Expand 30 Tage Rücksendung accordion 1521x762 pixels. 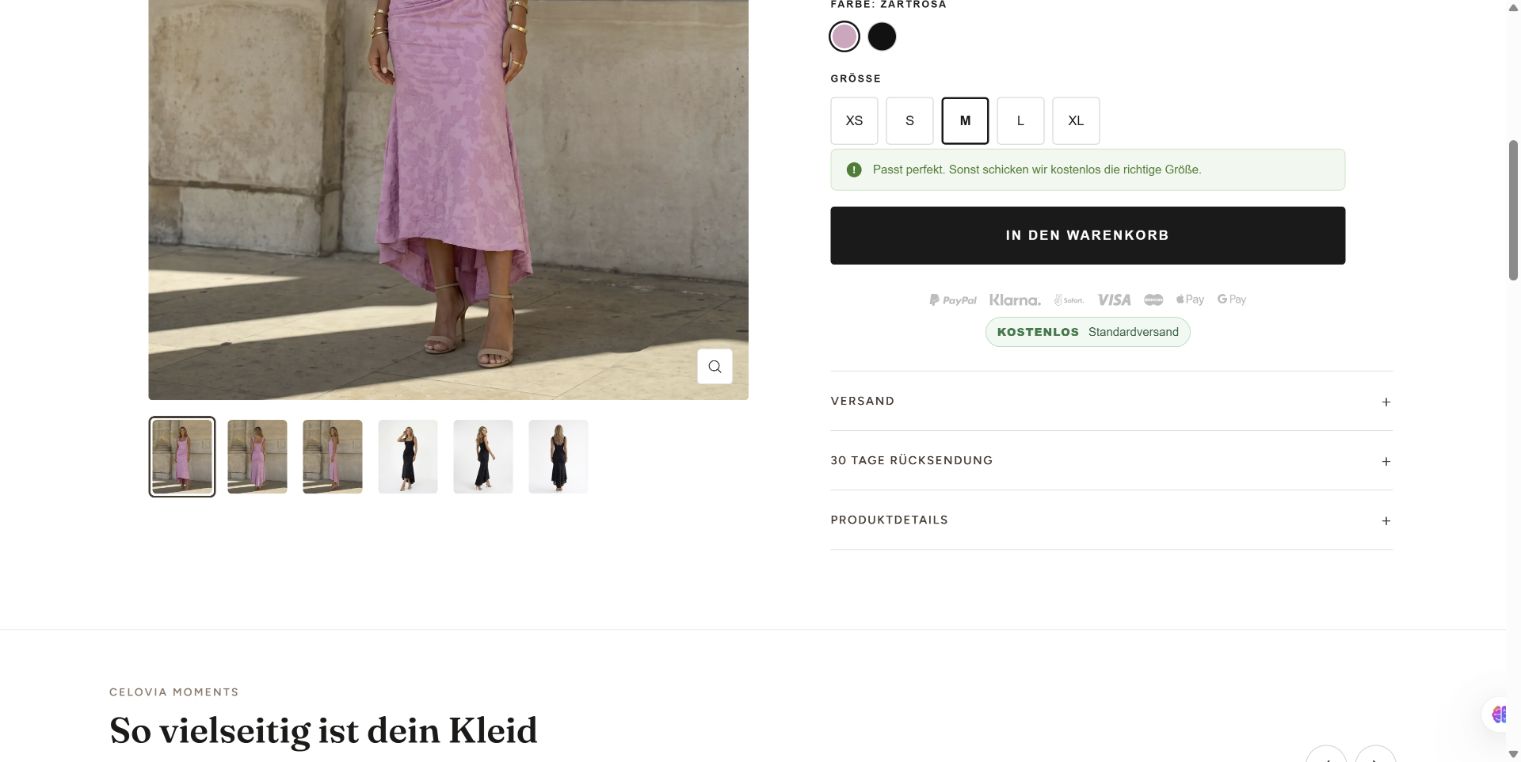[x=1111, y=460]
